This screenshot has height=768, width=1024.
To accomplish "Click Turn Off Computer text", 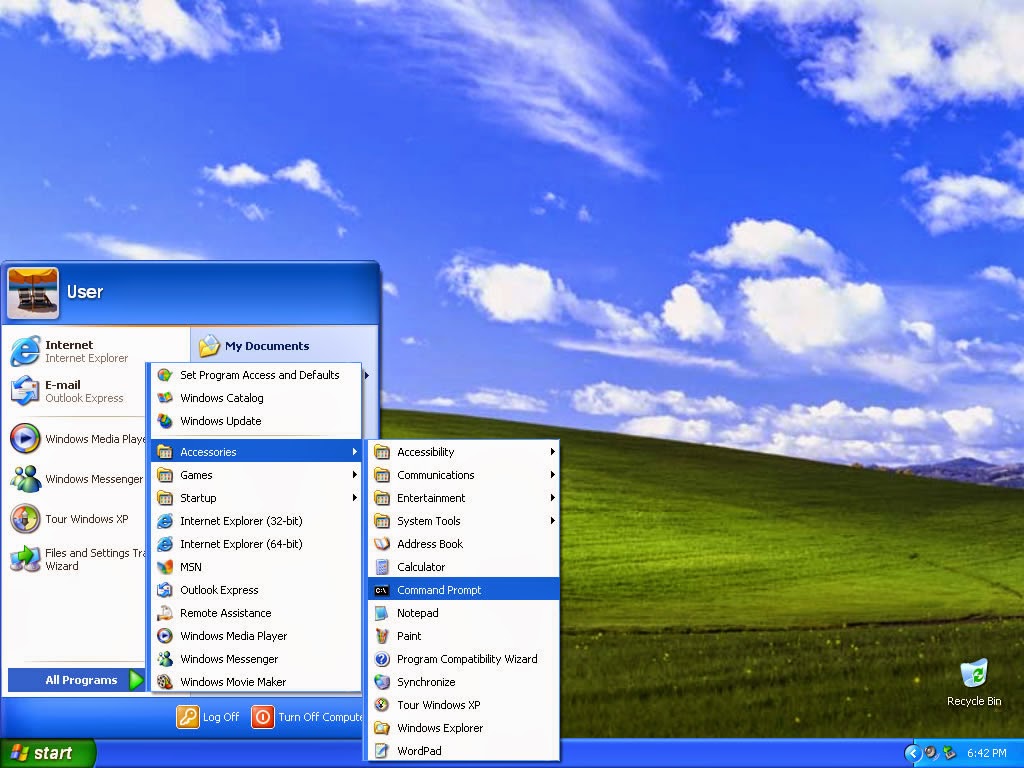I will 320,717.
